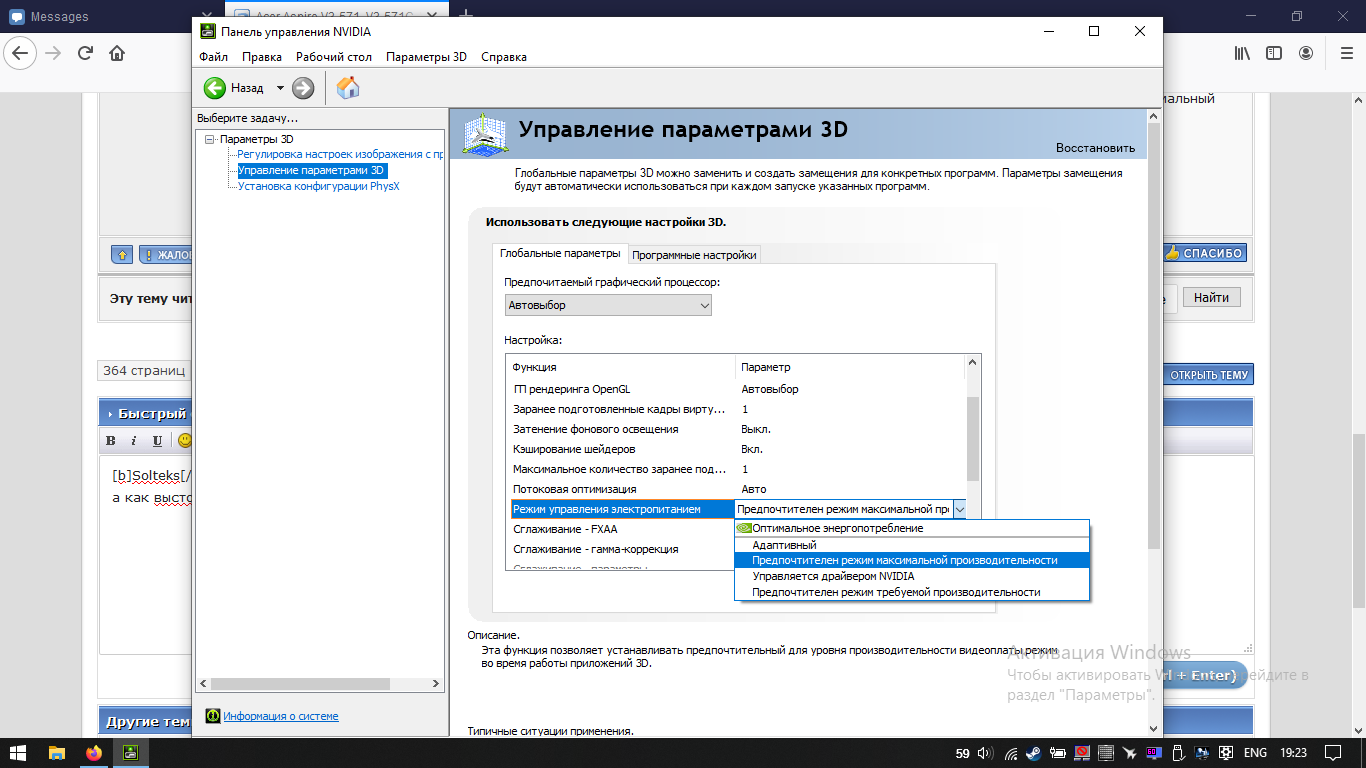Open the volume control in tray

(985, 753)
